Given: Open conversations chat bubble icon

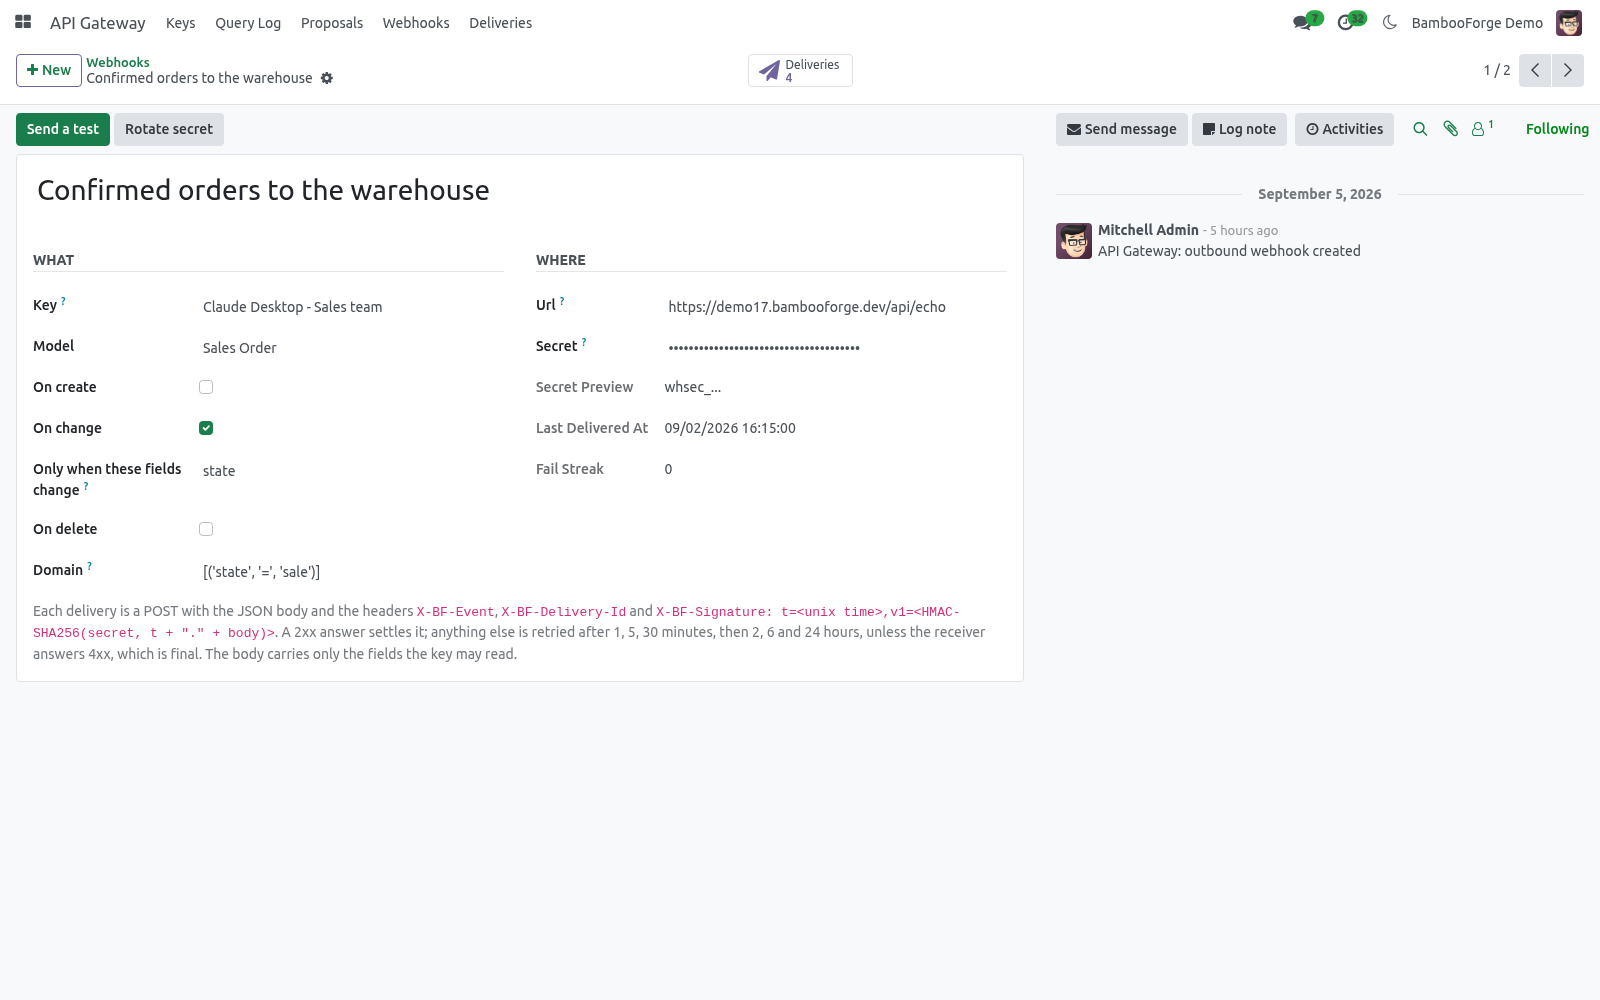Looking at the screenshot, I should [1302, 22].
